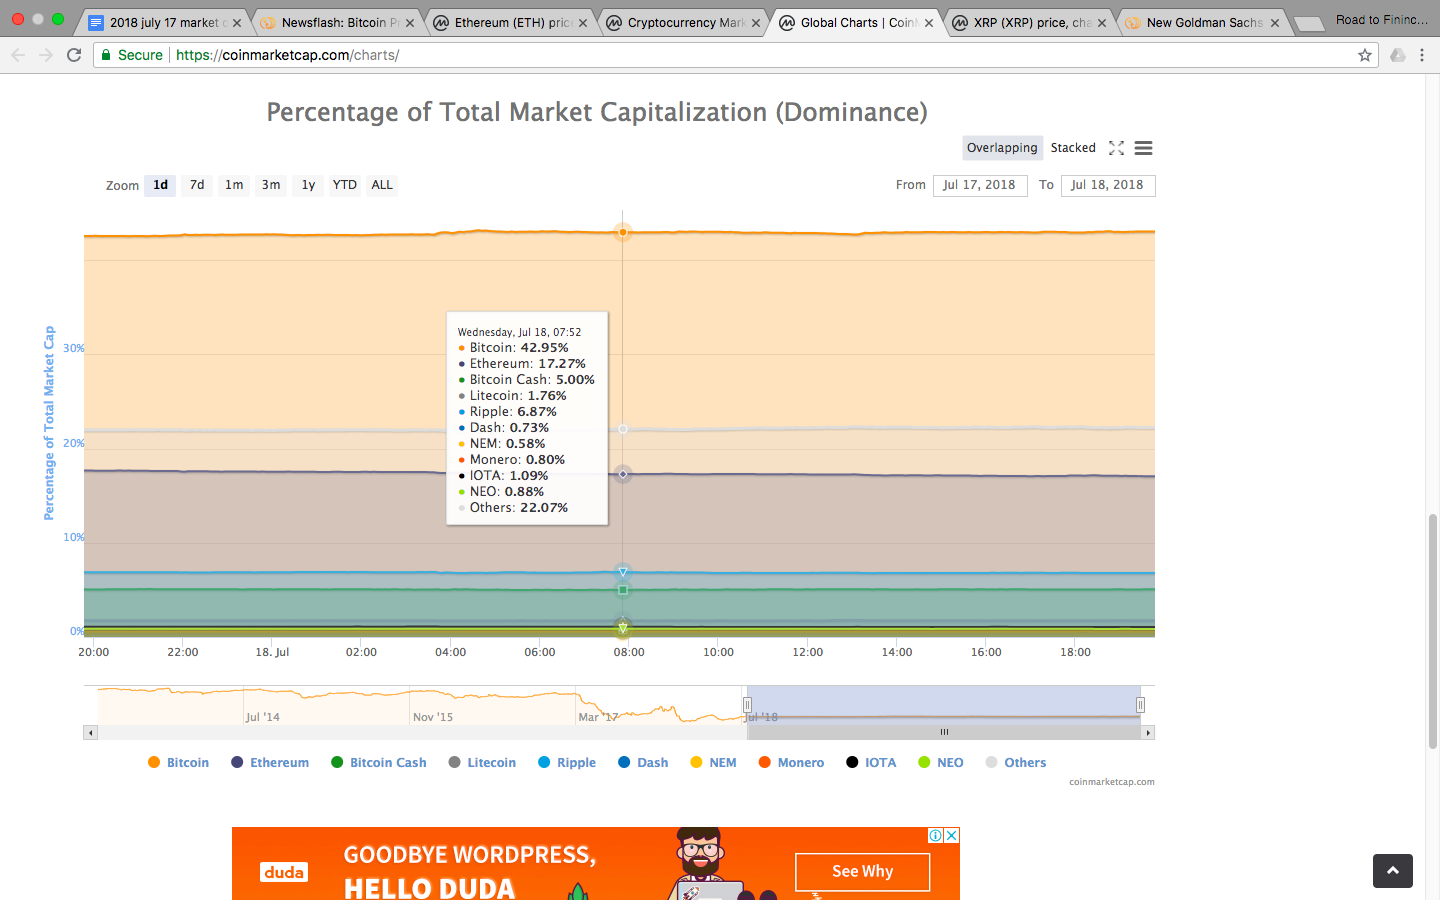This screenshot has width=1440, height=900.
Task: Bookmark page with star icon
Action: point(1365,55)
